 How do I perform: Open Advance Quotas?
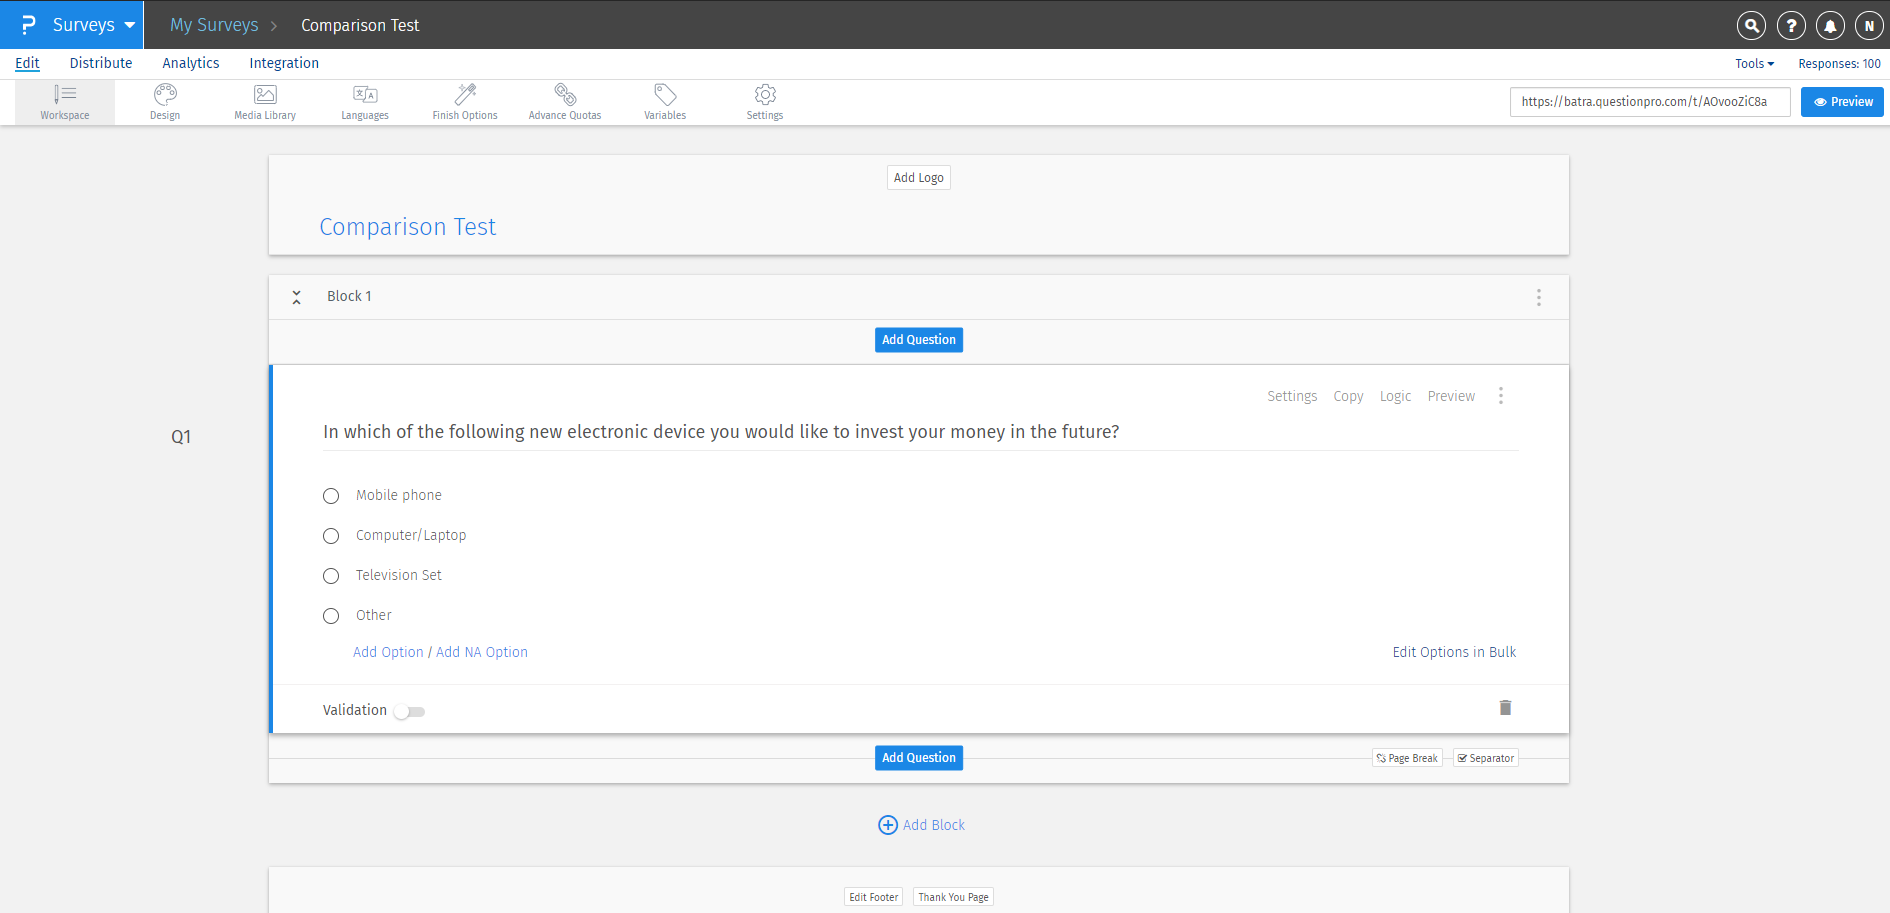point(564,101)
